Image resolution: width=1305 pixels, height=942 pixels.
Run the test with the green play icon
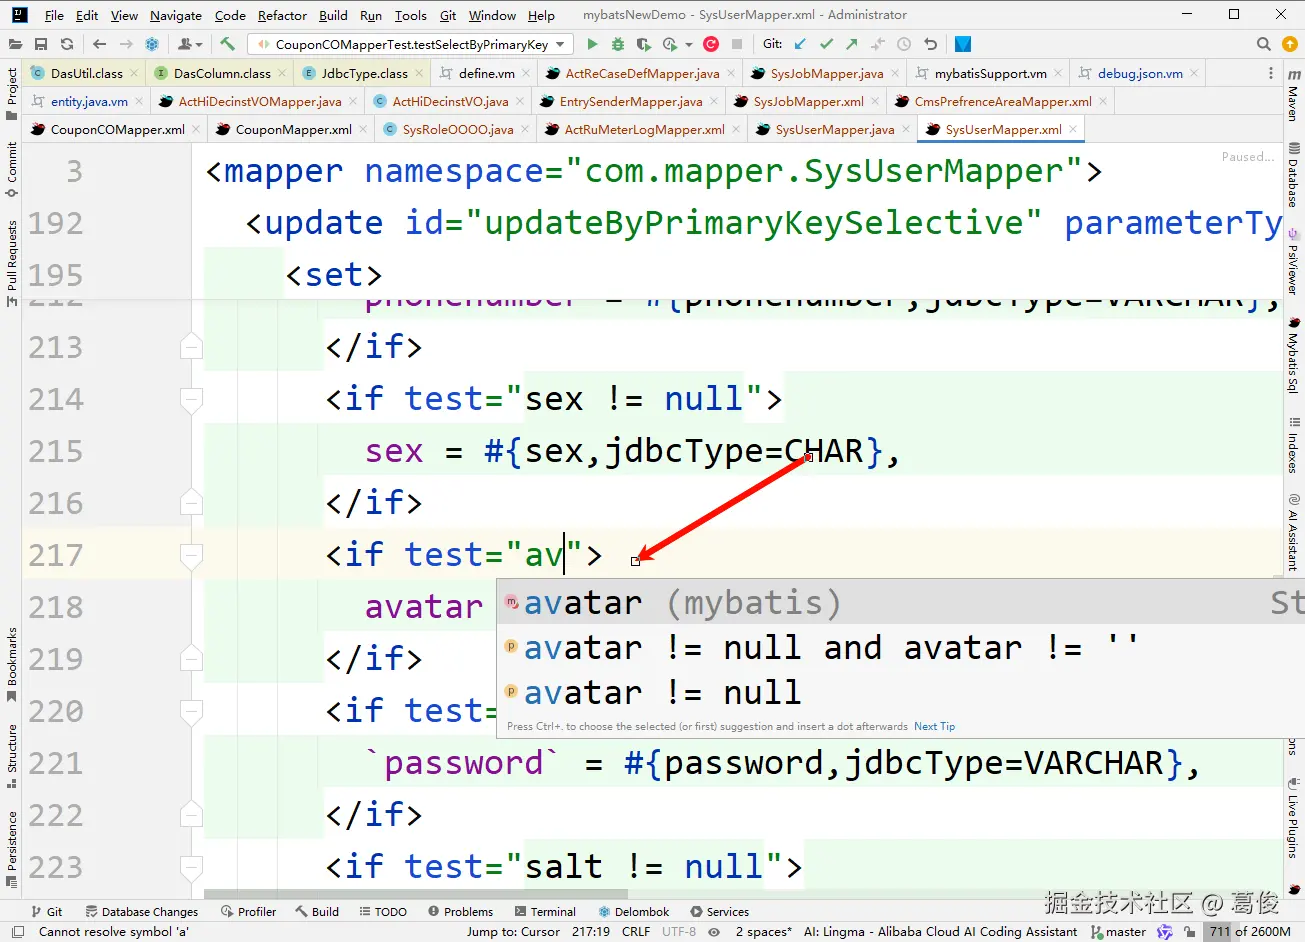point(592,44)
